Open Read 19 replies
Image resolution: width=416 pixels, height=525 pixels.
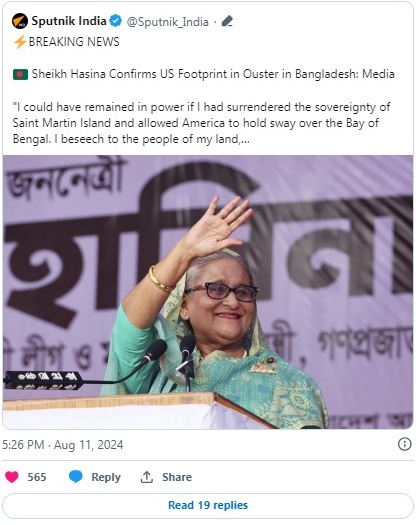(208, 505)
